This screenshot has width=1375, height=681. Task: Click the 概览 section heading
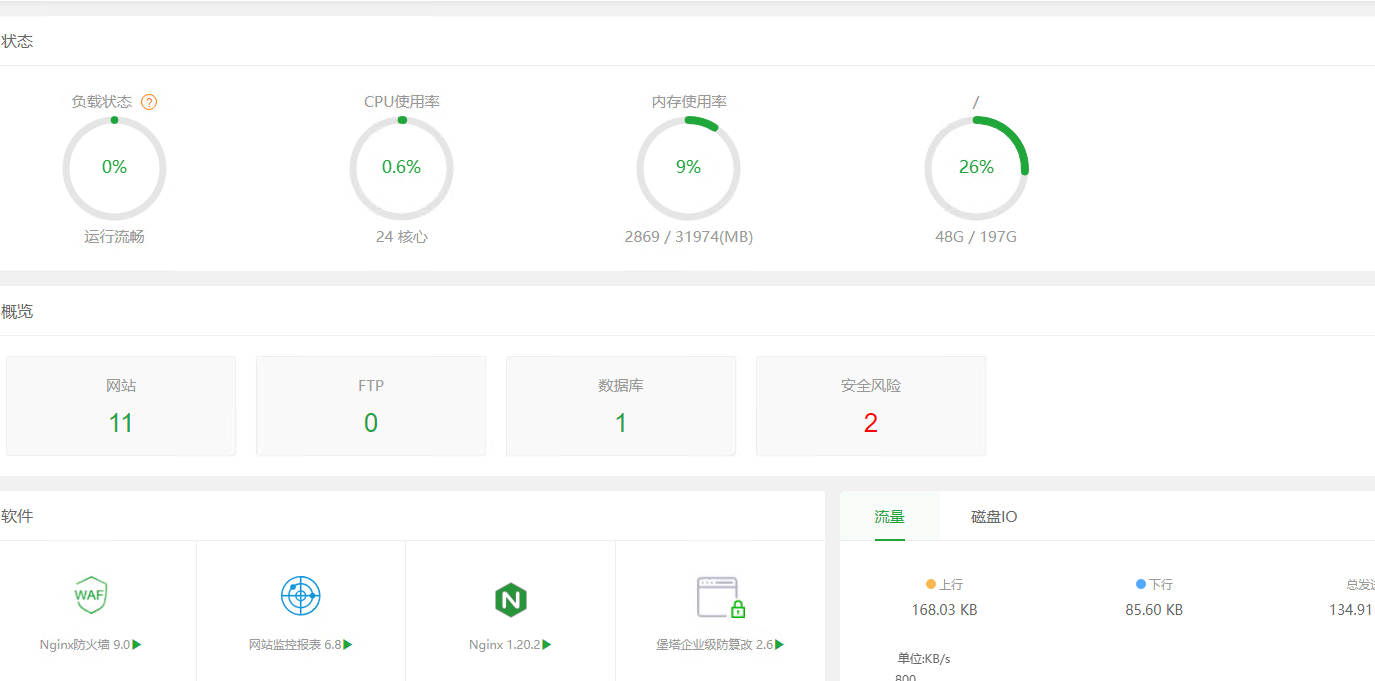pyautogui.click(x=17, y=311)
